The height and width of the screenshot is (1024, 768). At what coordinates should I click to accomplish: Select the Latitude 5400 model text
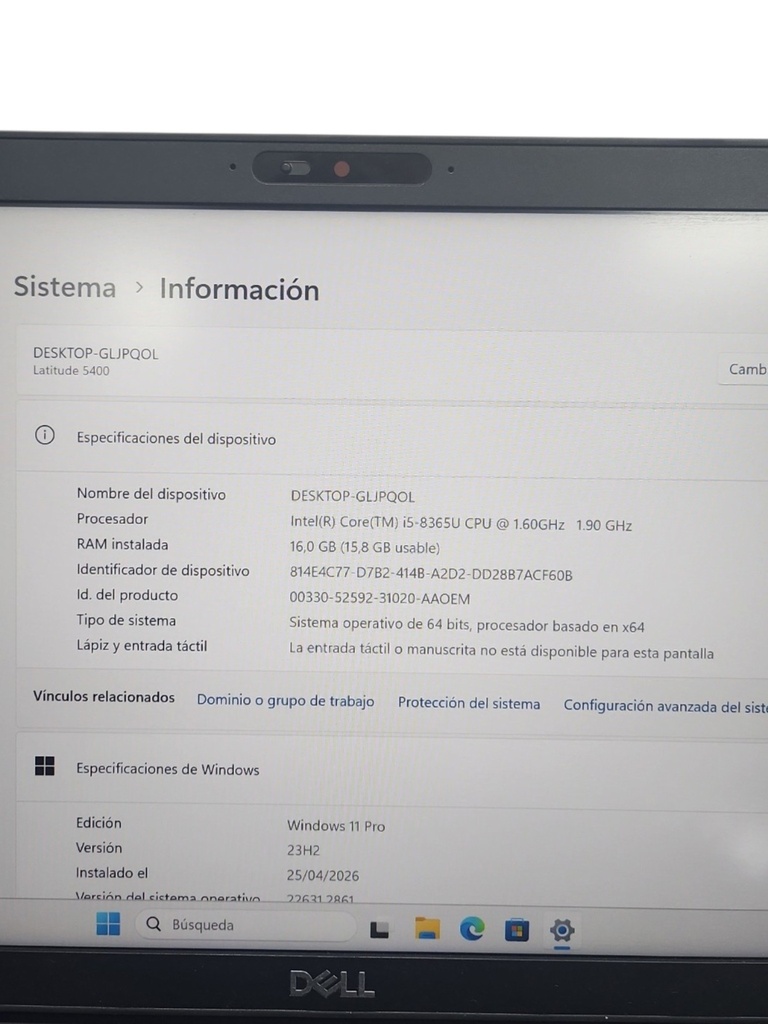coord(71,370)
